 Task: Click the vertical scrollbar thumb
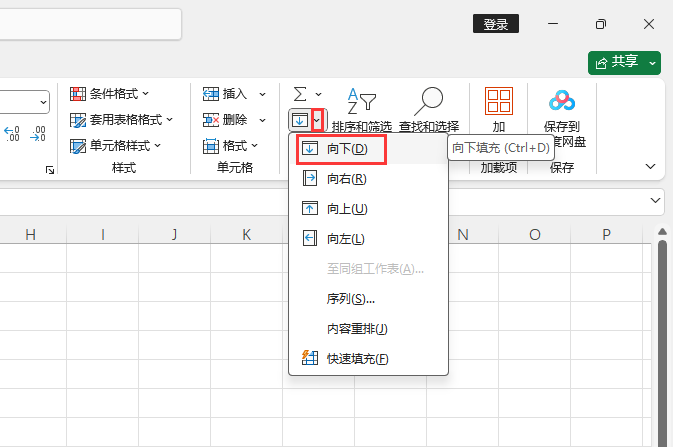pos(662,344)
